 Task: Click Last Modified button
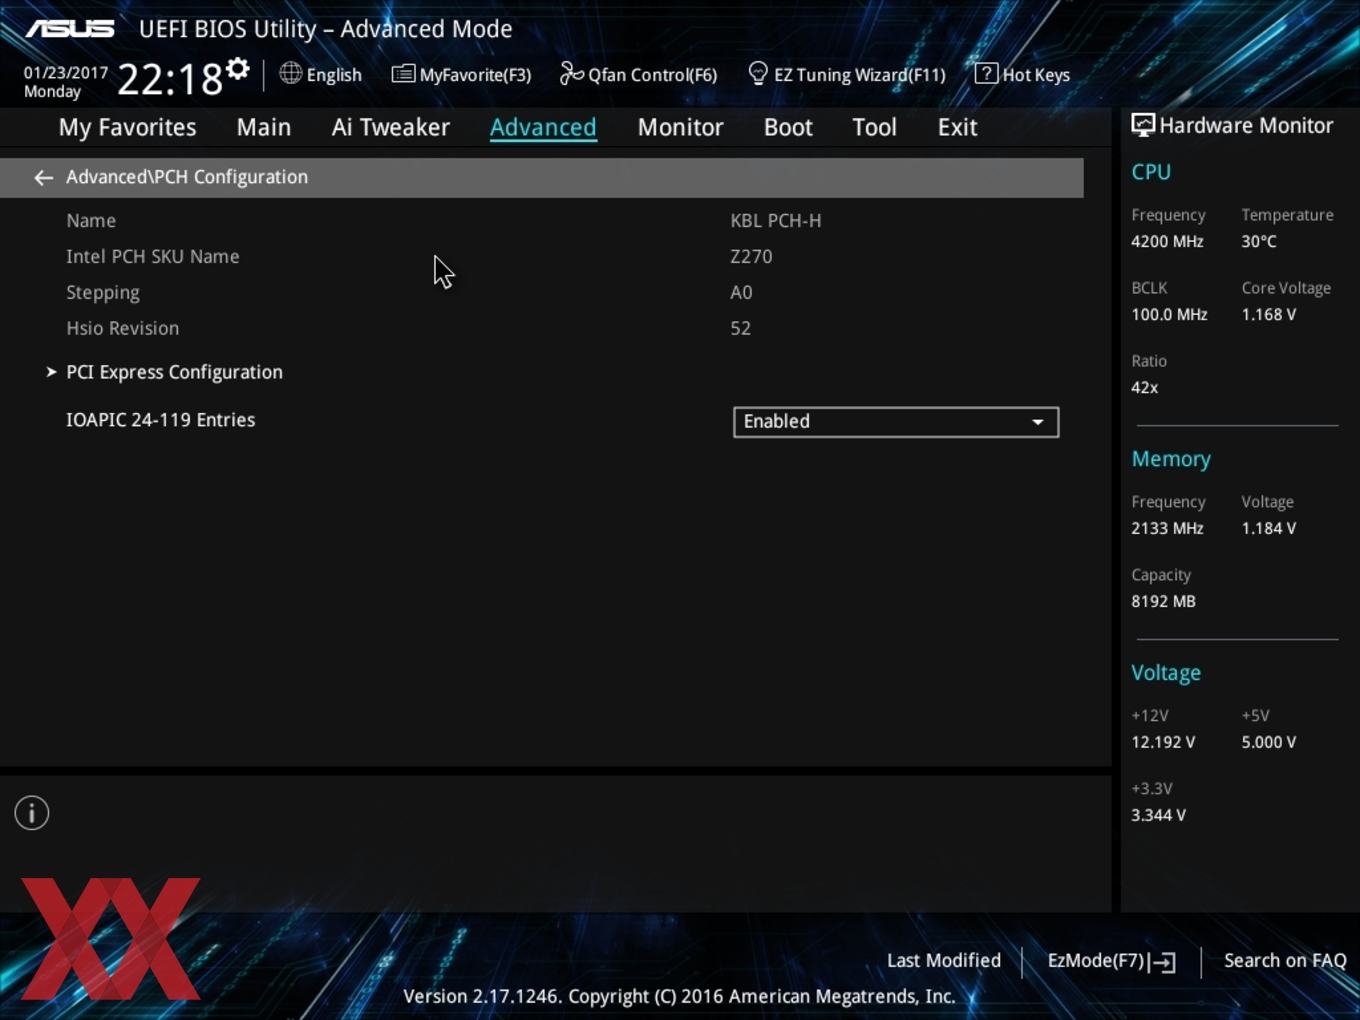click(x=944, y=960)
